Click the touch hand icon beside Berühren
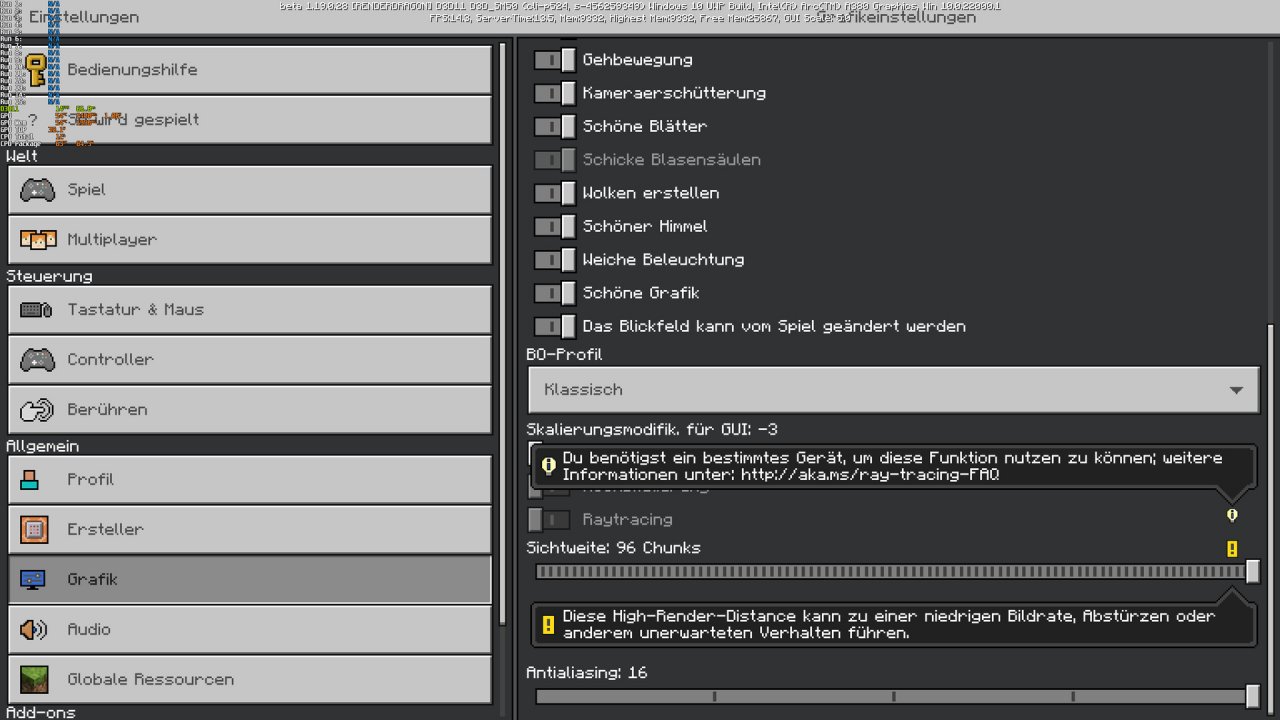 click(37, 410)
